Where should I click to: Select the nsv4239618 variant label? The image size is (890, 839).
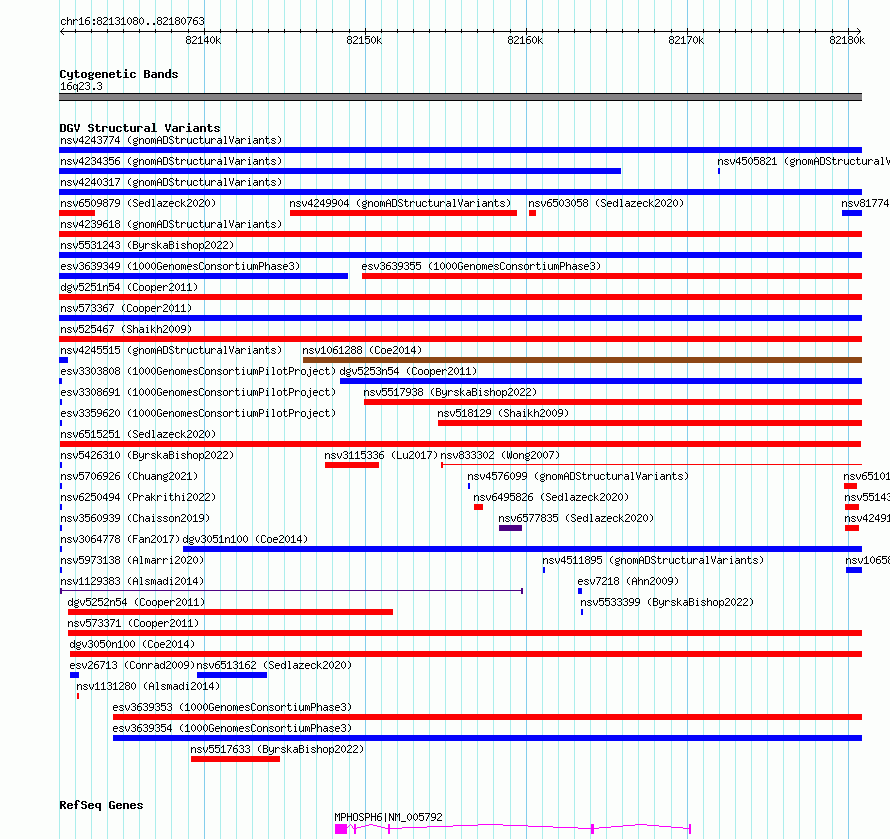pos(171,224)
